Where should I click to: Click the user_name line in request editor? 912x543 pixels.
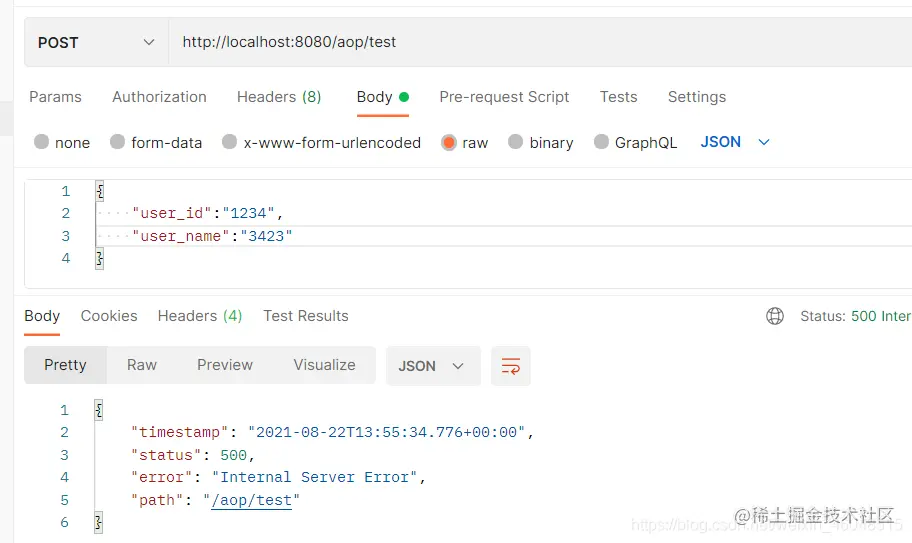[212, 236]
